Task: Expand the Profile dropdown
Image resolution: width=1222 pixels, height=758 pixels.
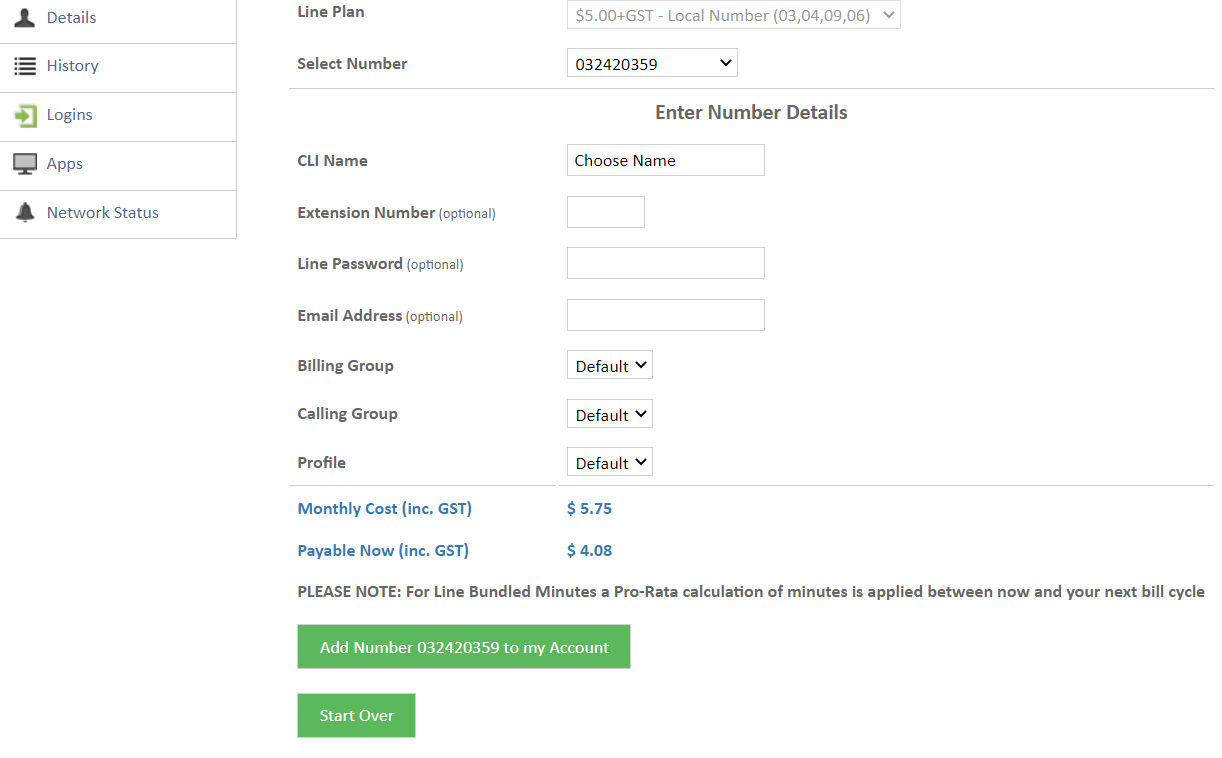Action: pyautogui.click(x=610, y=463)
